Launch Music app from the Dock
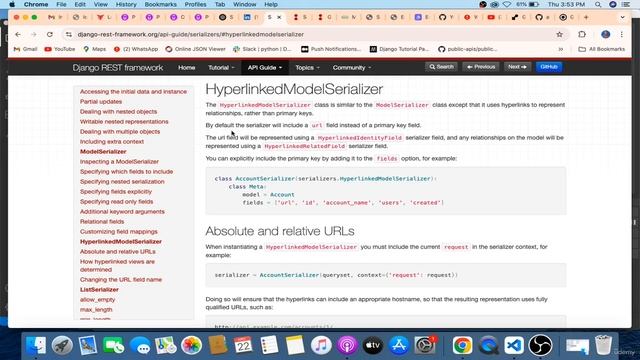The height and width of the screenshot is (360, 640). coord(321,345)
